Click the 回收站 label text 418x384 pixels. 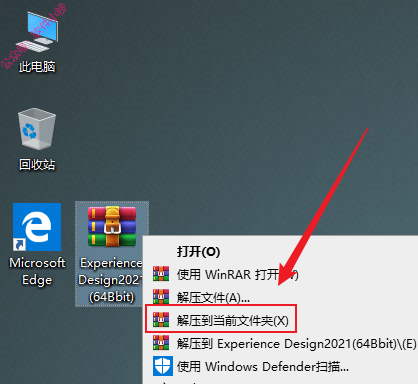coord(37,165)
